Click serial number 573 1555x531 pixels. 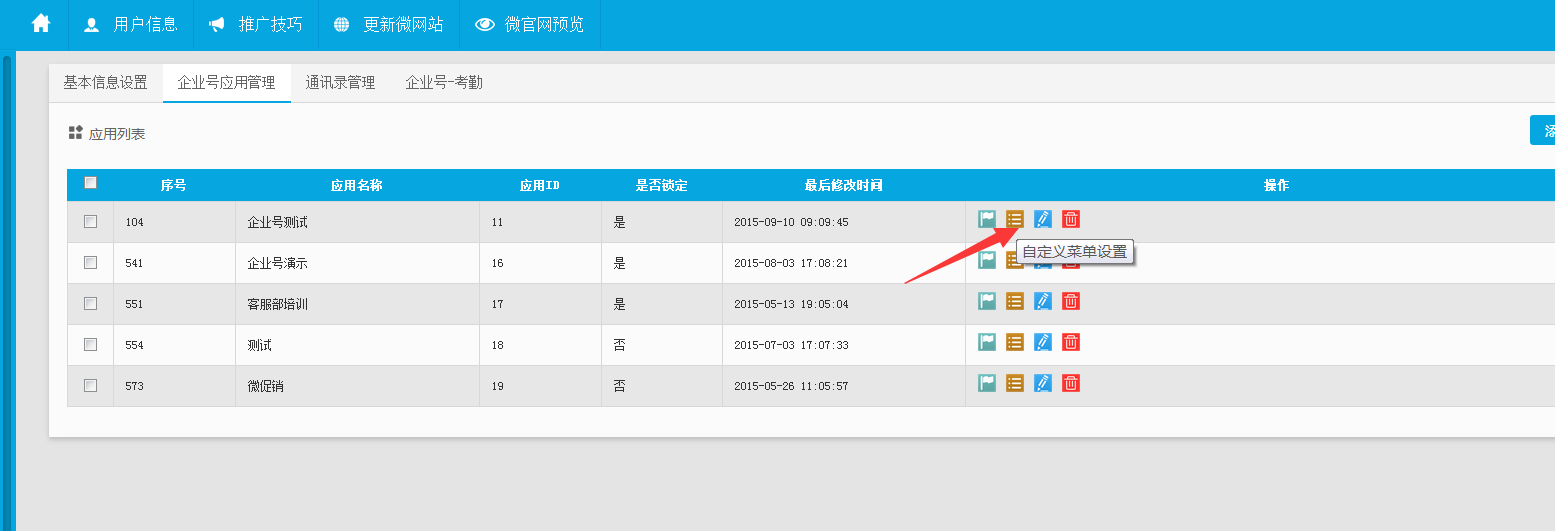tap(134, 386)
